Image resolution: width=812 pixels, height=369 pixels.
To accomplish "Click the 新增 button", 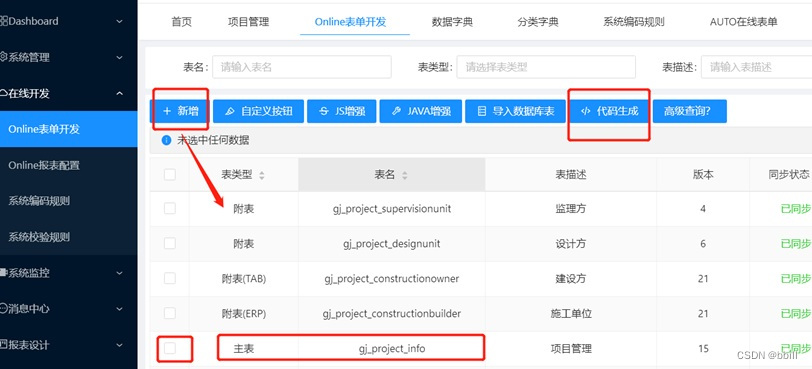I will pyautogui.click(x=180, y=111).
